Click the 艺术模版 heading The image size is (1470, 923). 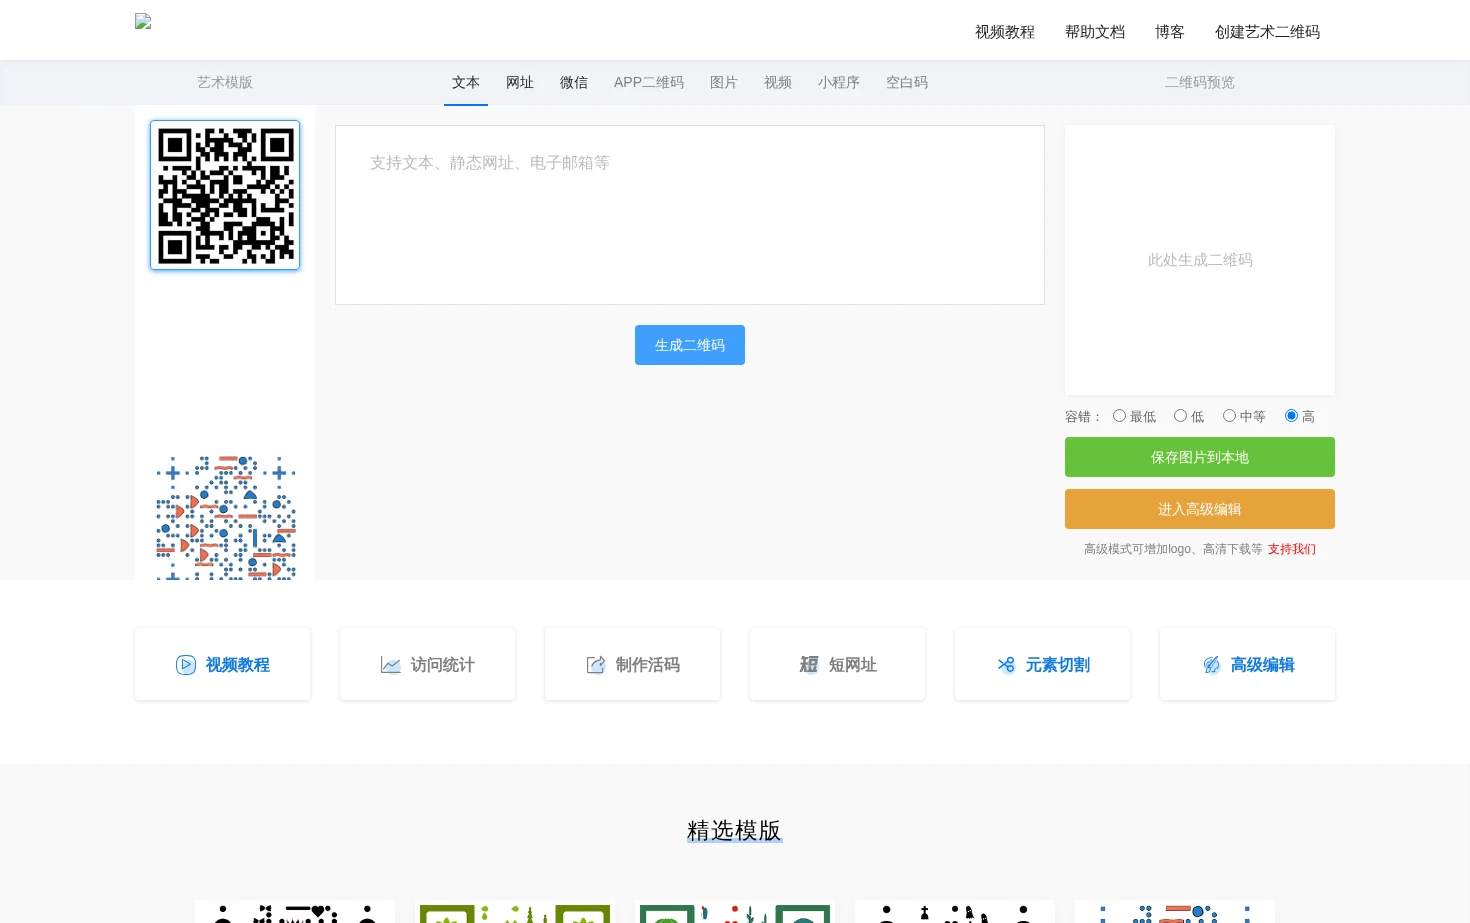[225, 82]
